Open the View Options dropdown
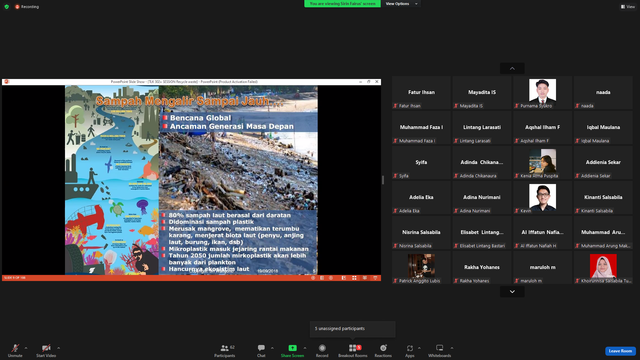The height and width of the screenshot is (360, 640). (402, 4)
